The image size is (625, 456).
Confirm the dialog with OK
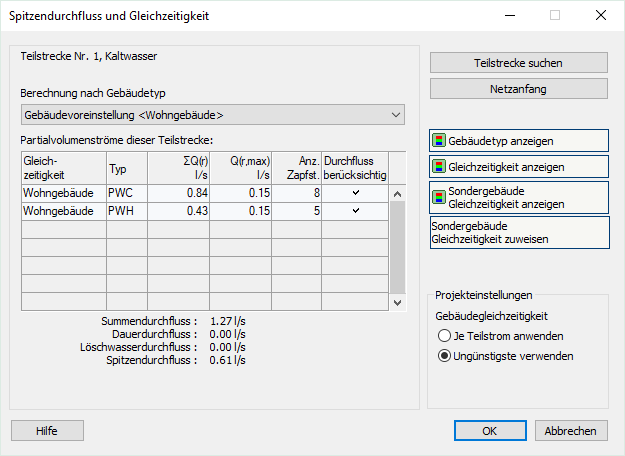point(490,431)
